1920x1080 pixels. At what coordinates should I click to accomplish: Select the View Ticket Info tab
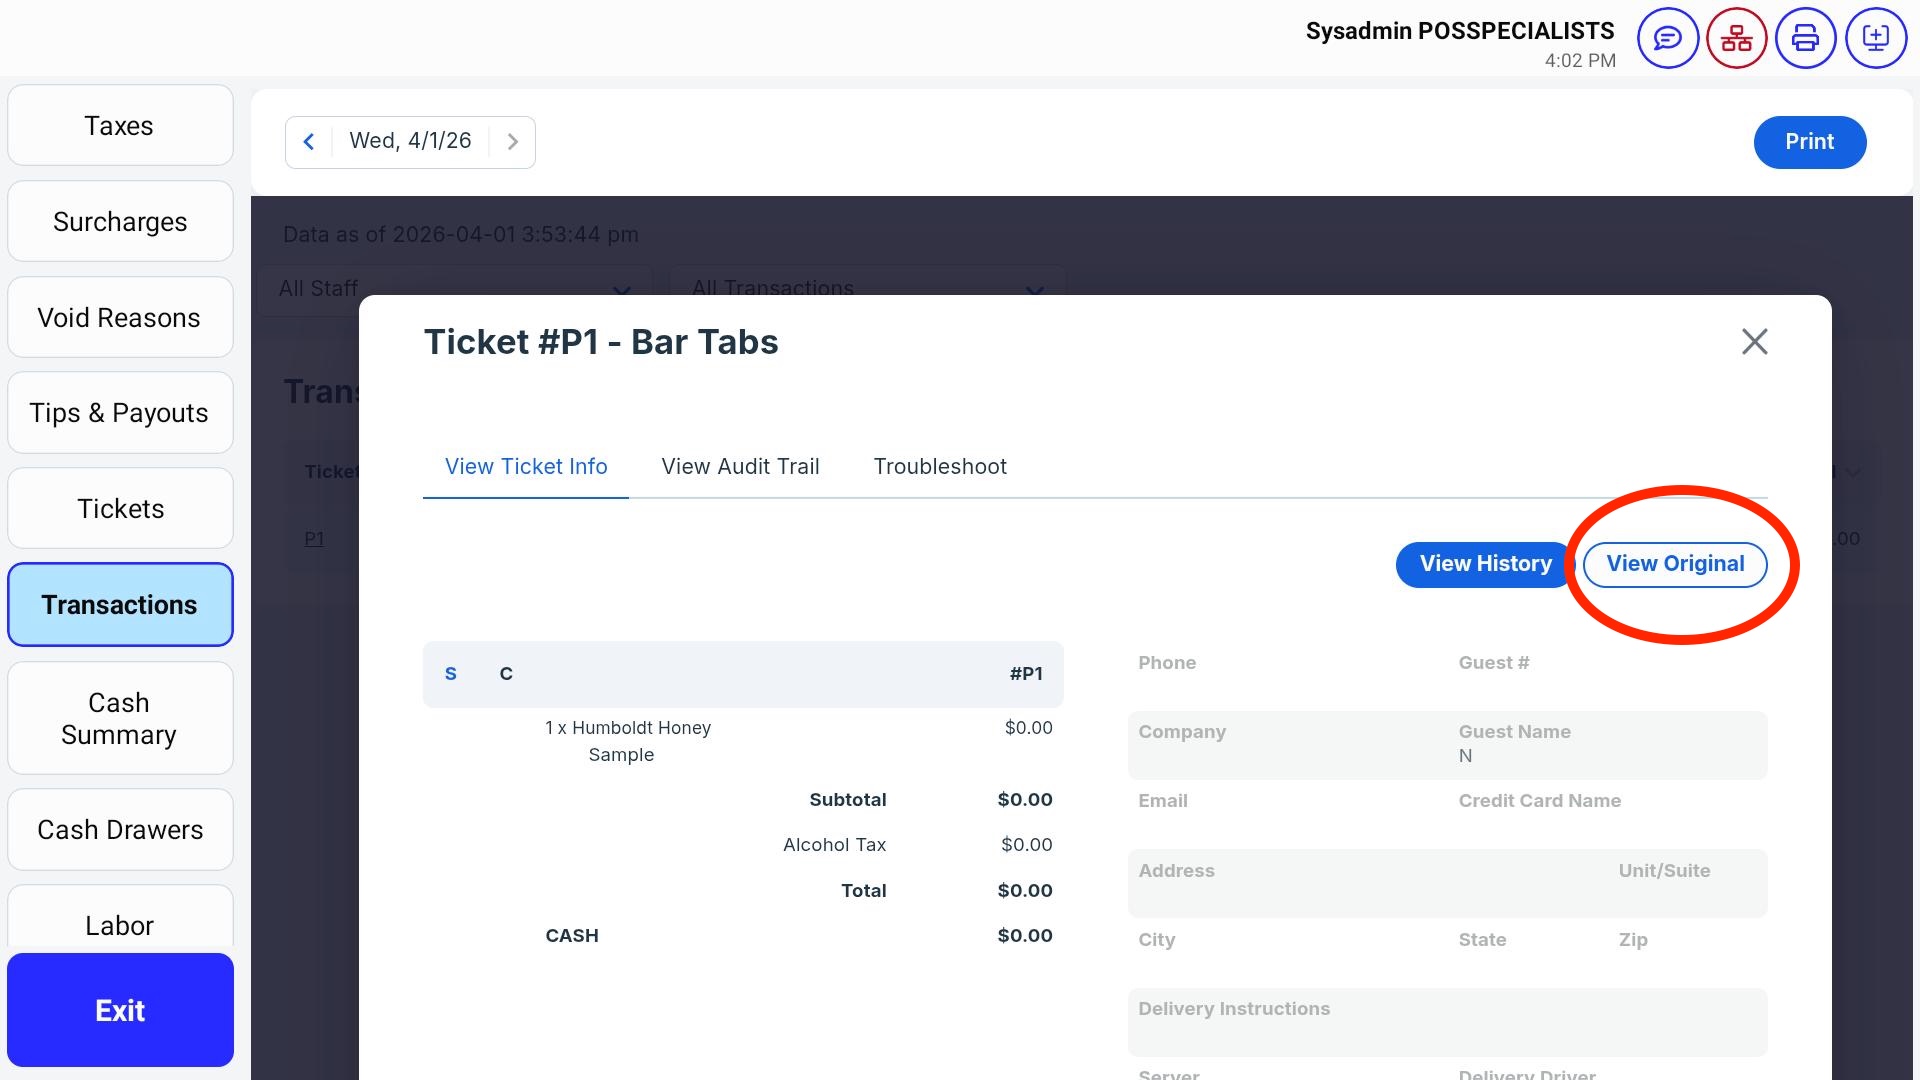(526, 467)
